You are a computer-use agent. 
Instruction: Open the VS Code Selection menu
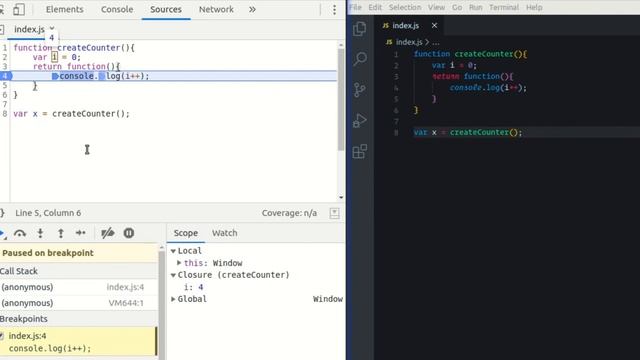click(405, 7)
